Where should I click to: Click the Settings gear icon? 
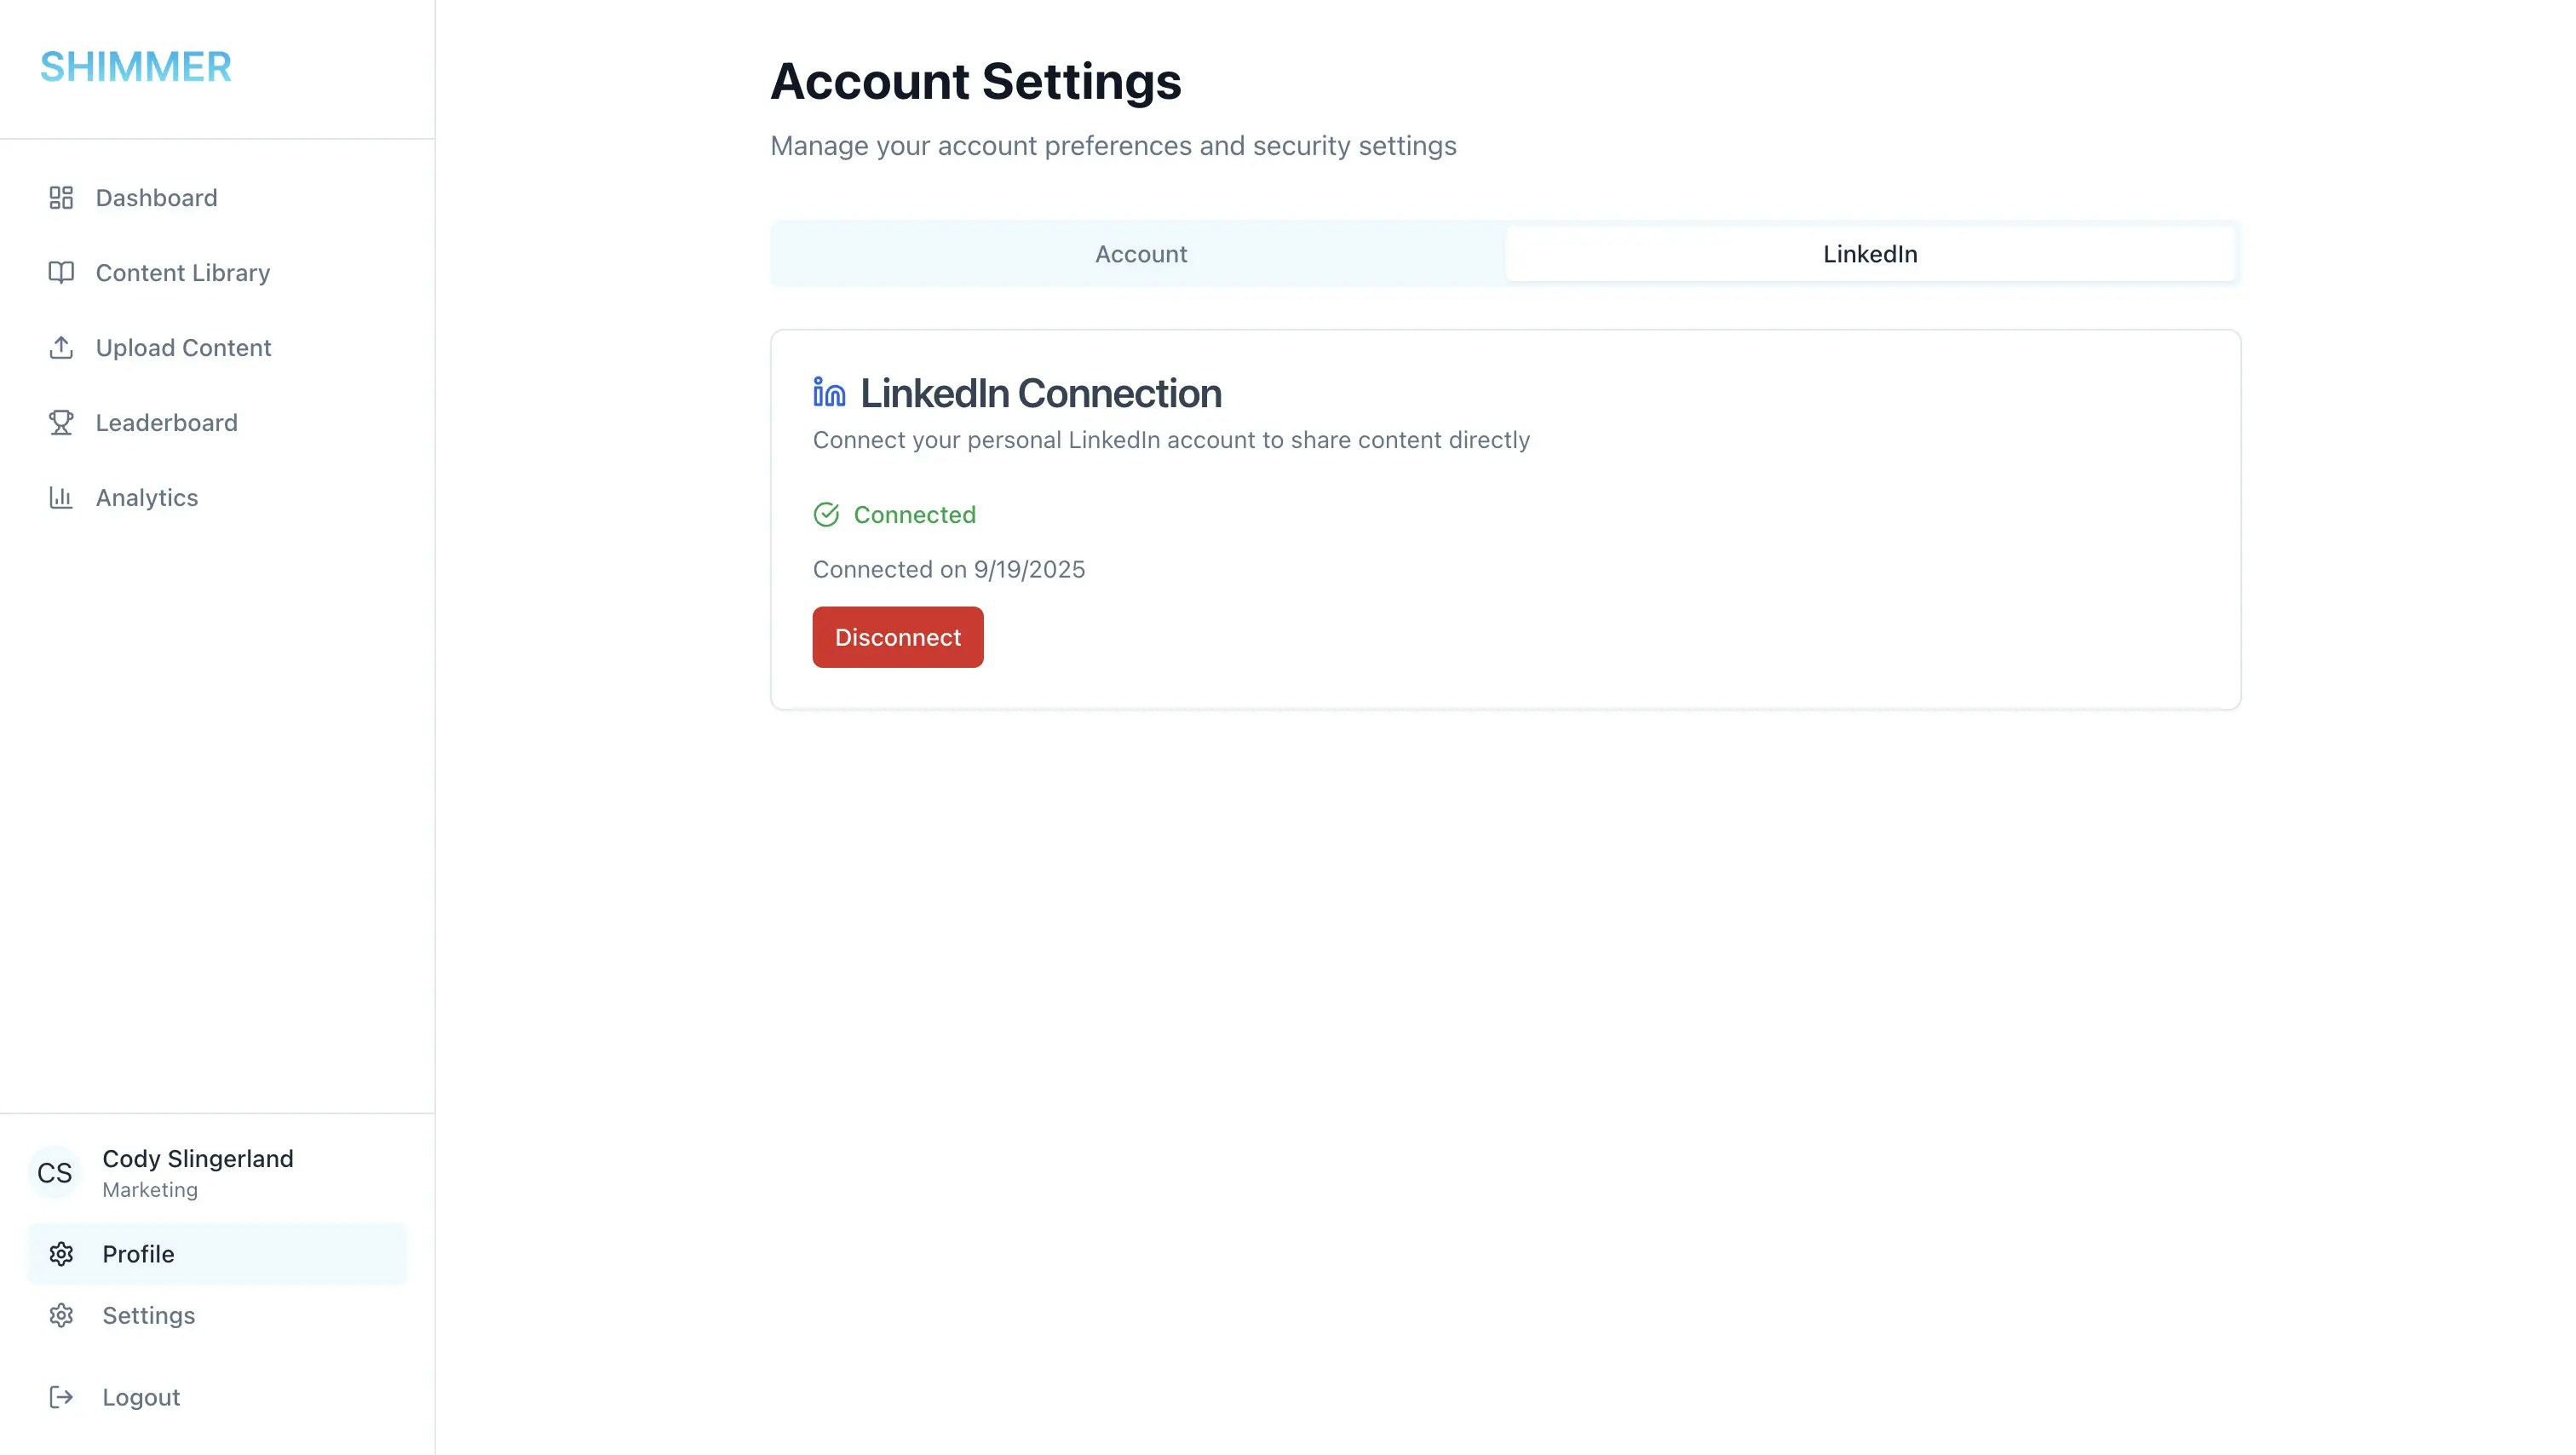(63, 1315)
